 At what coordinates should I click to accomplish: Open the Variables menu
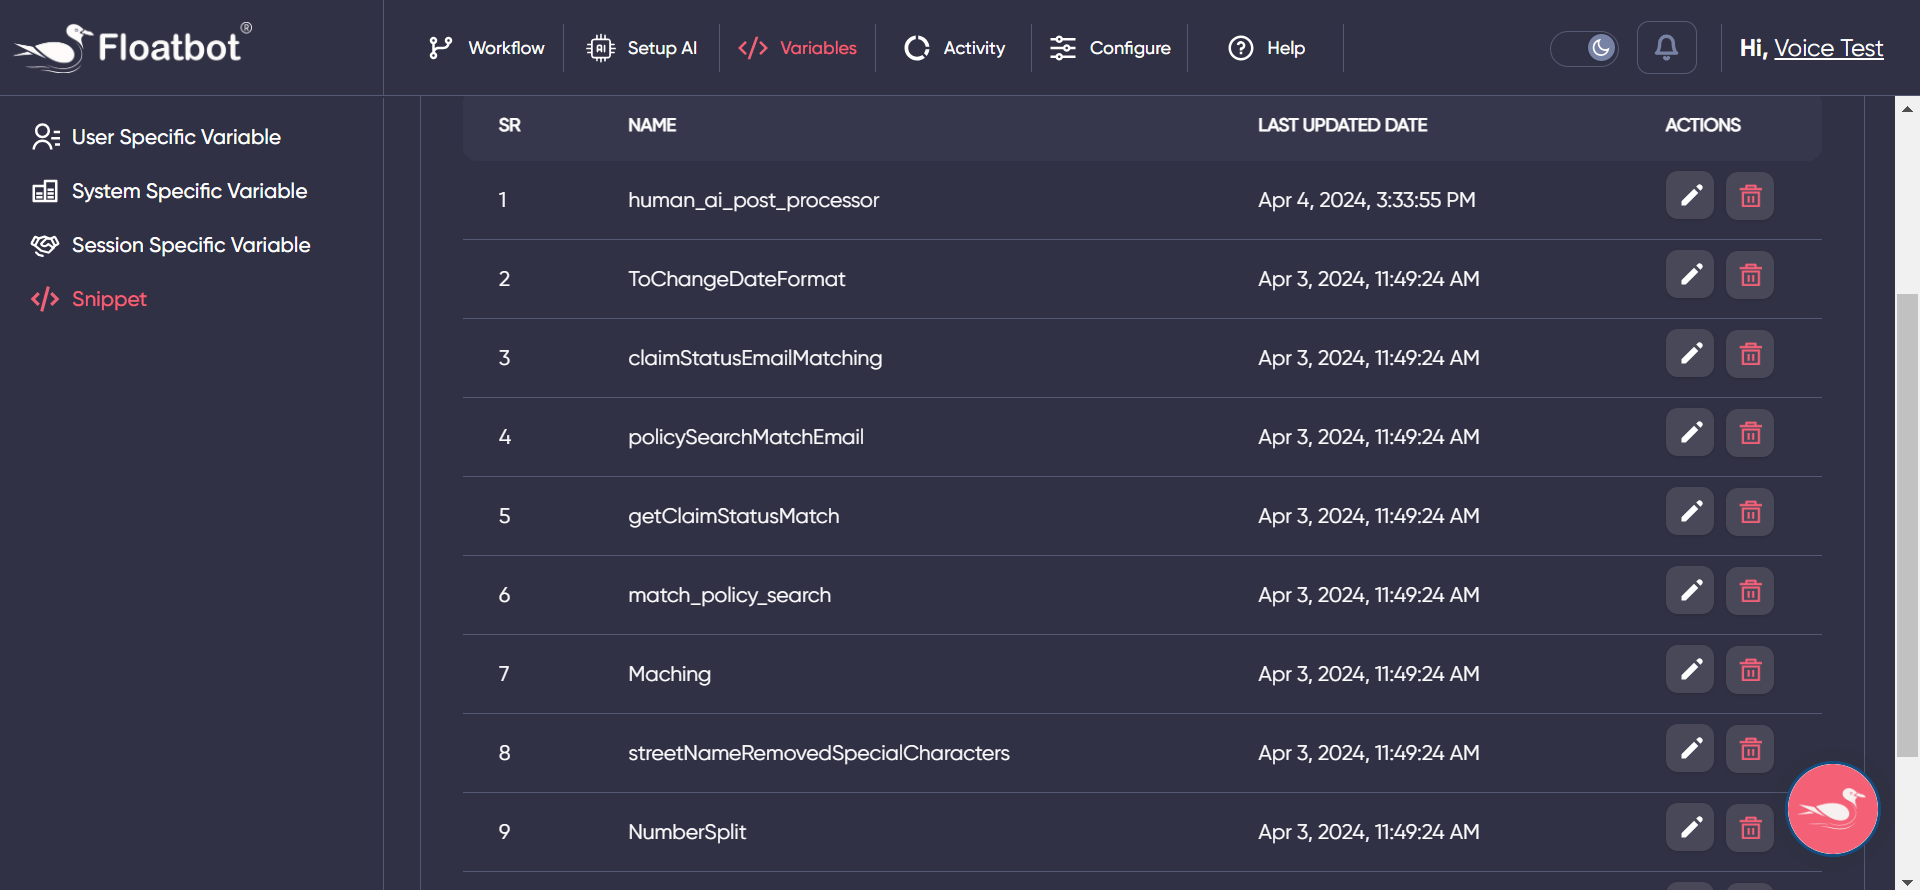(797, 48)
